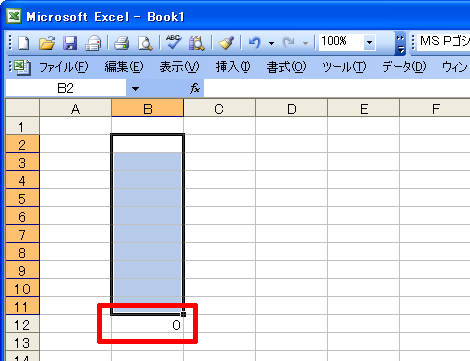This screenshot has height=361, width=470.
Task: Expand the Undo history dropdown arrow
Action: point(271,43)
